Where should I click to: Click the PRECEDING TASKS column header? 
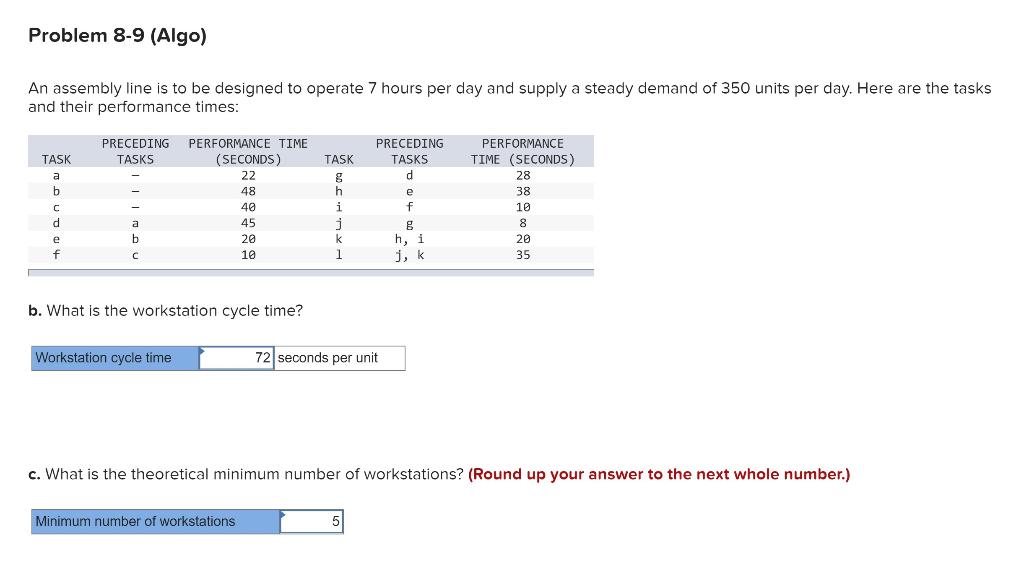pos(135,151)
